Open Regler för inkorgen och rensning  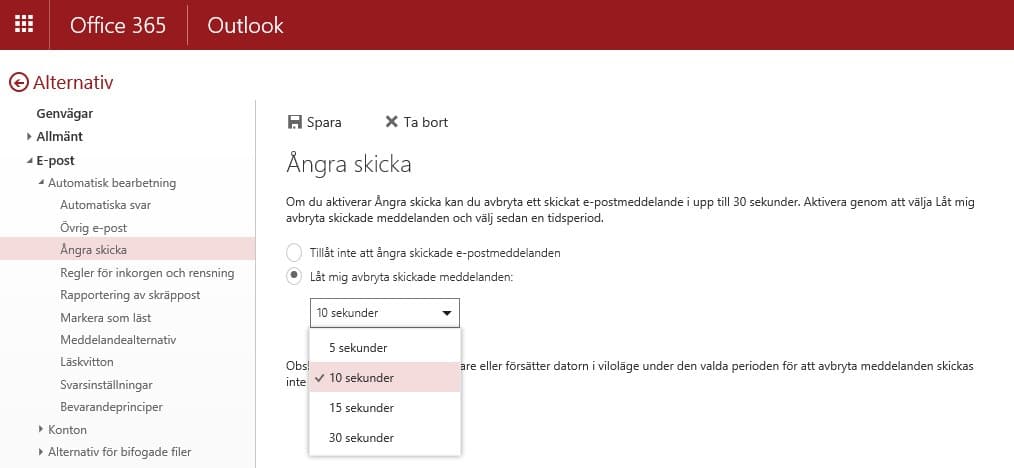click(147, 273)
